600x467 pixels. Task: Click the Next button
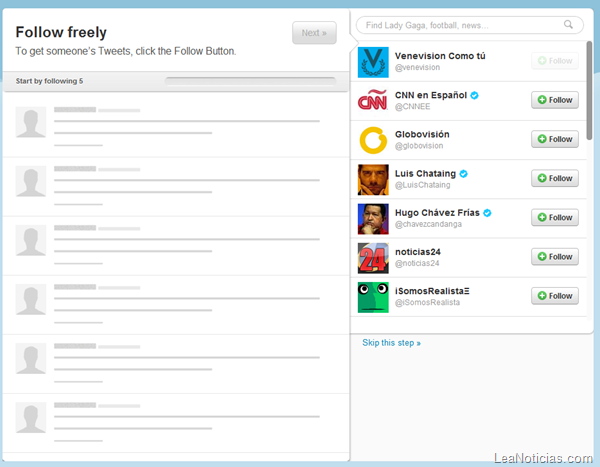(314, 33)
